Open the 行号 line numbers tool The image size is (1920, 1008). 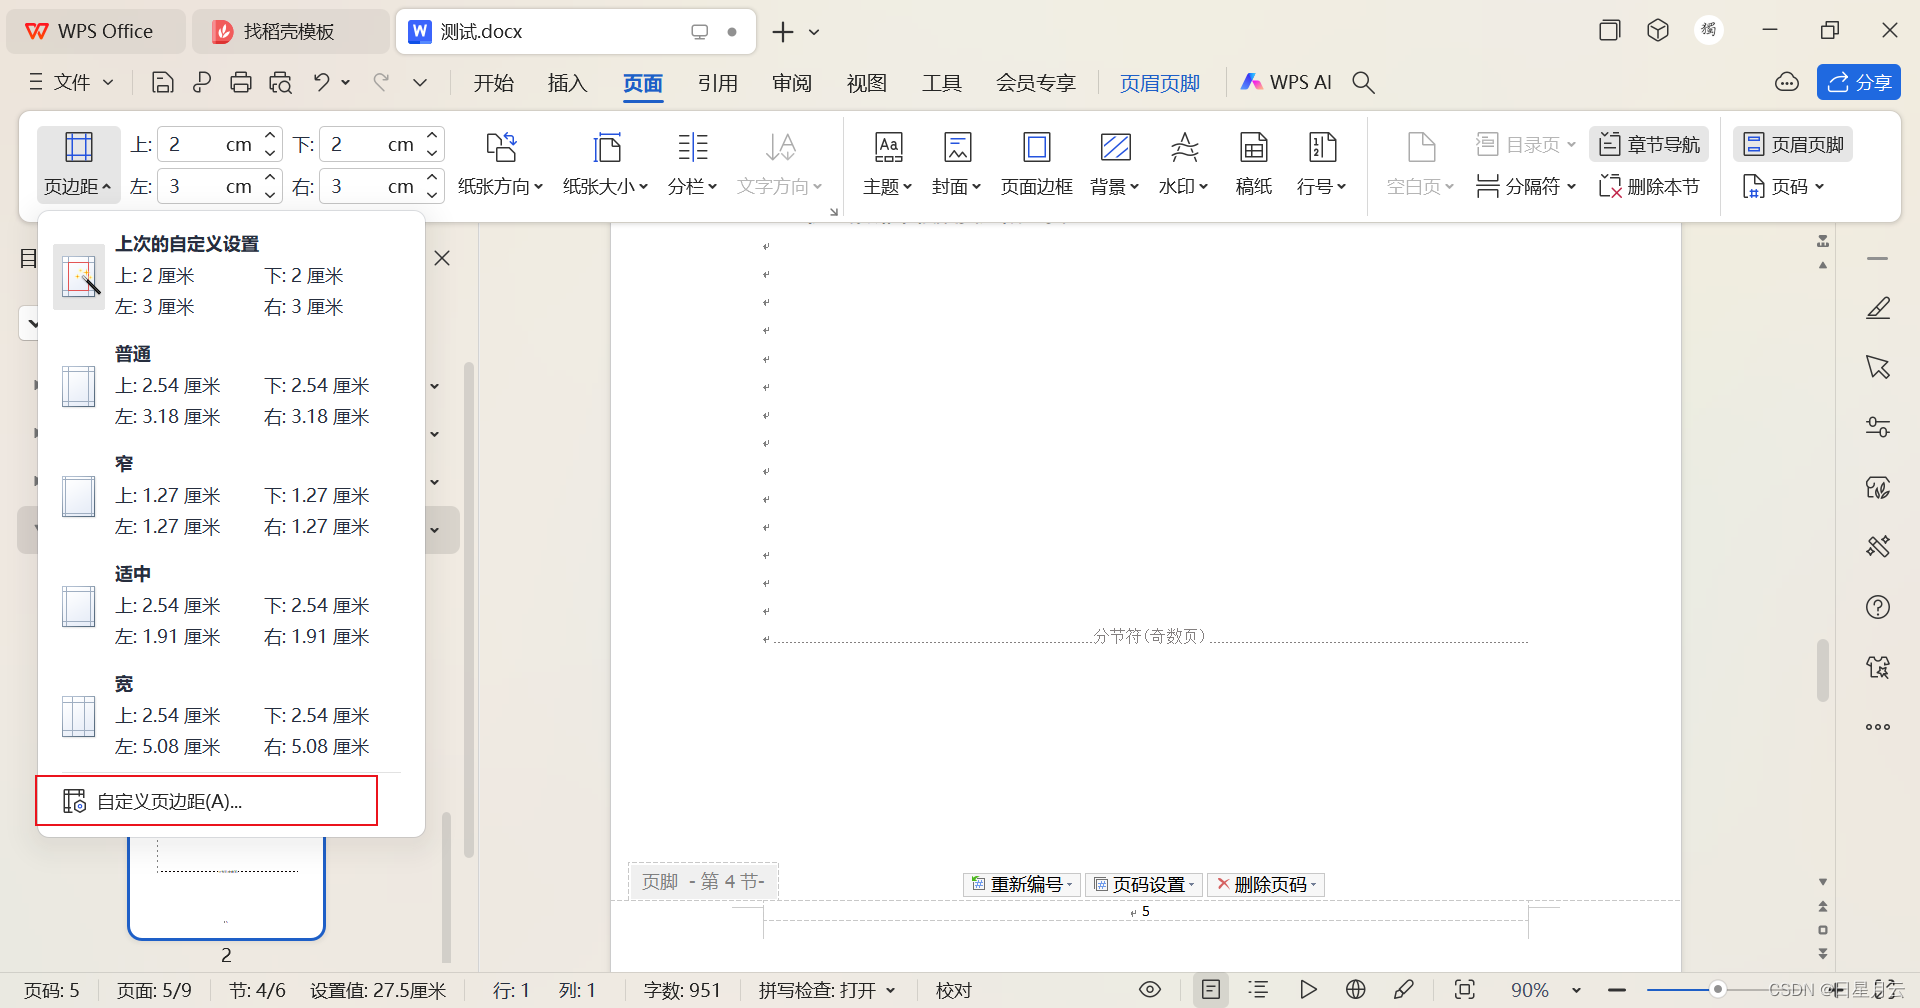(x=1322, y=165)
